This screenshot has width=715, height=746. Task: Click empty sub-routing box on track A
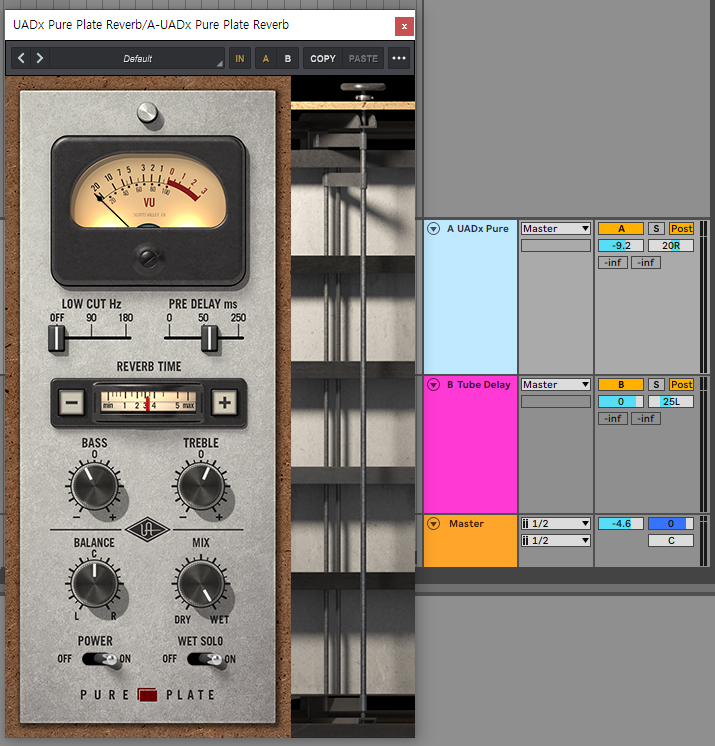coord(556,245)
